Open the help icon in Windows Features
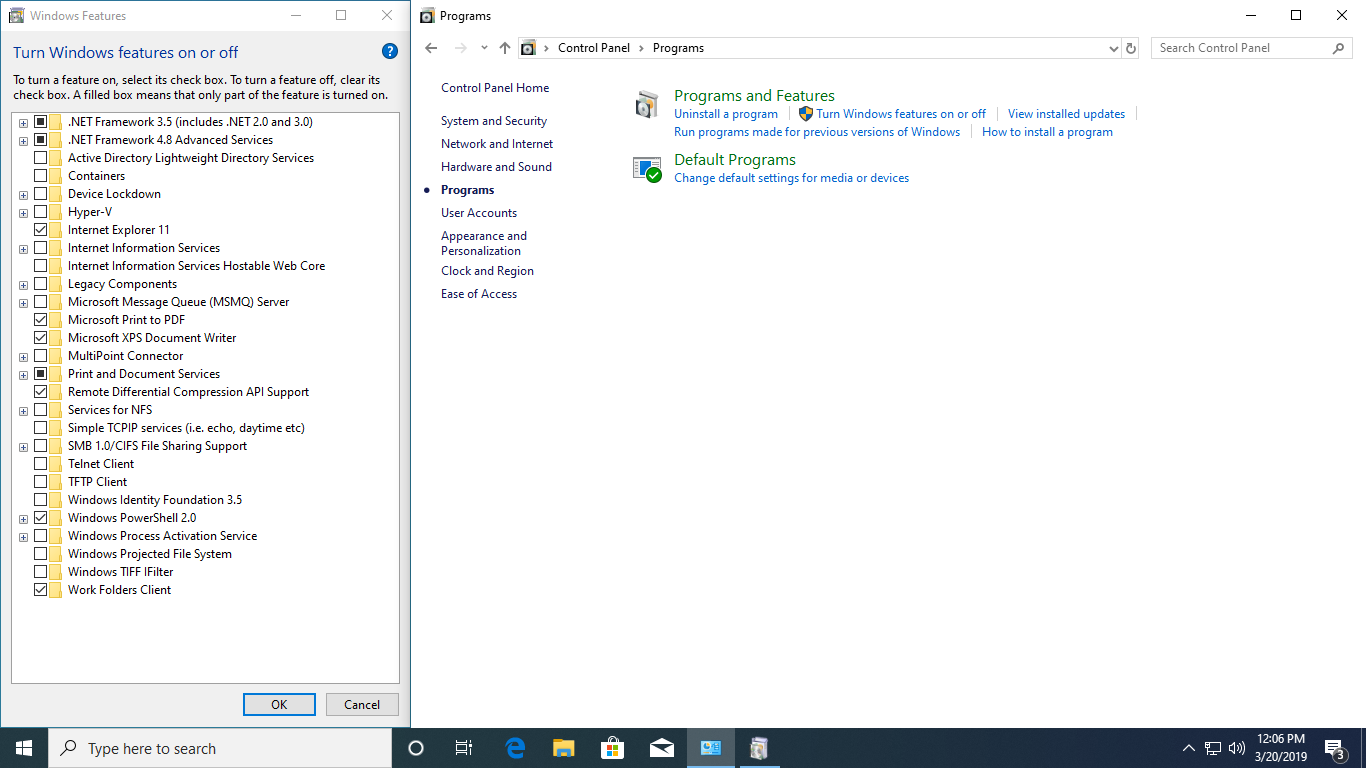Screen dimensions: 1366x768 coord(390,52)
